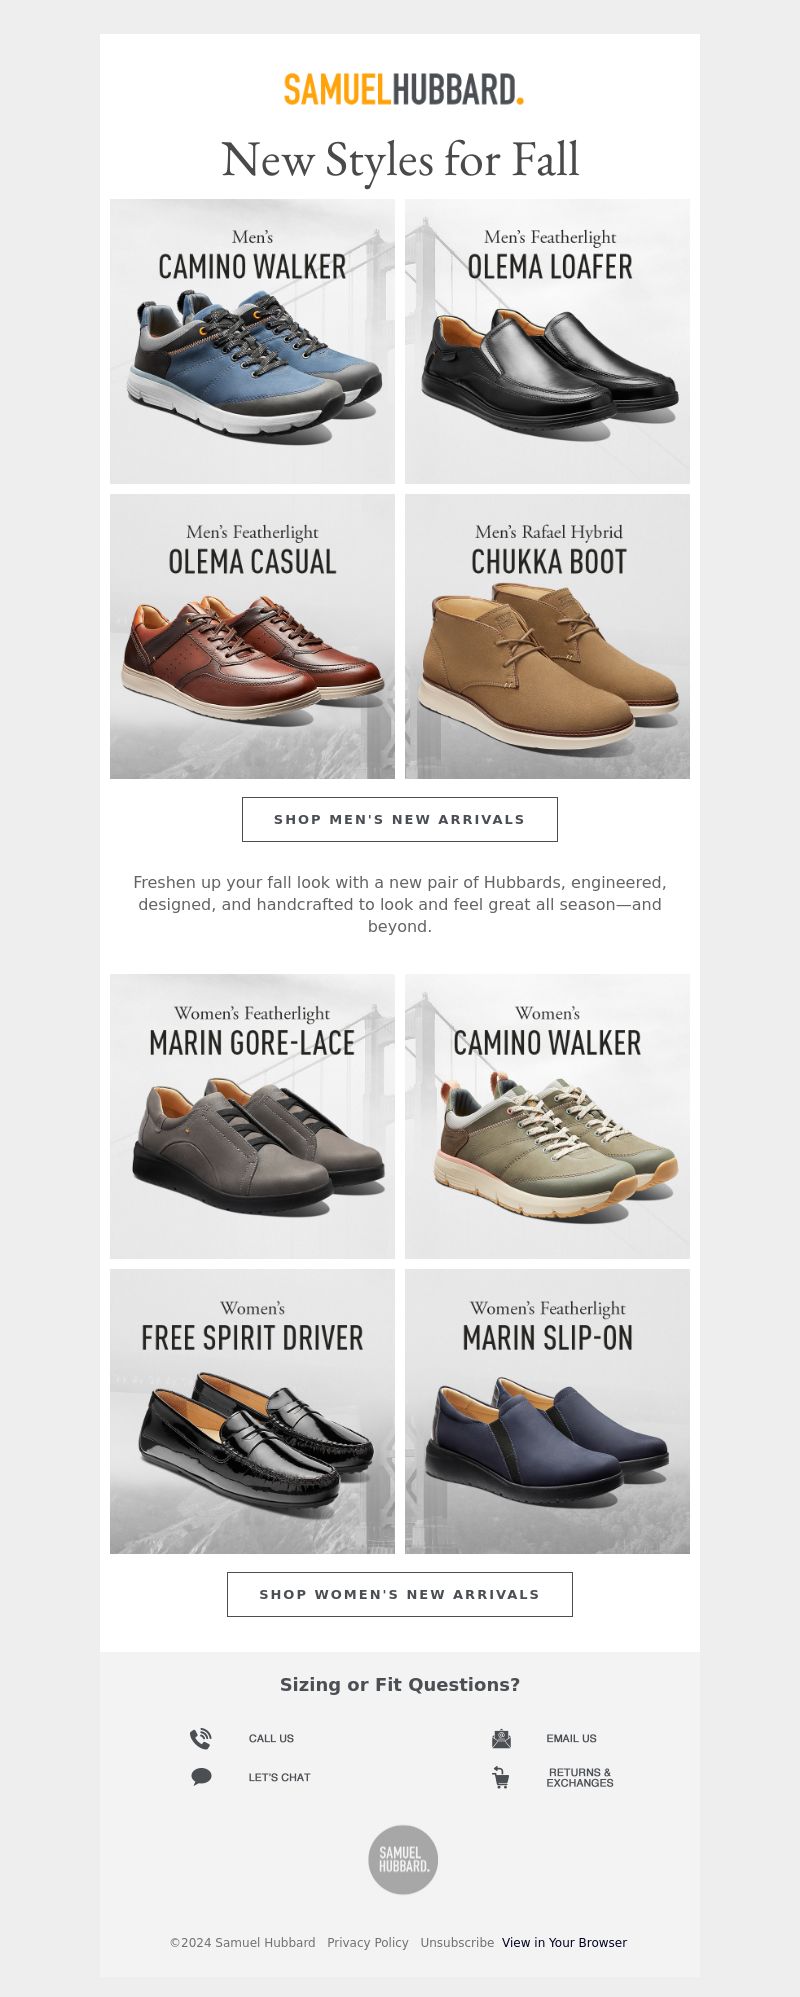Click the chat bubble icon
800x1997 pixels.
click(201, 1777)
